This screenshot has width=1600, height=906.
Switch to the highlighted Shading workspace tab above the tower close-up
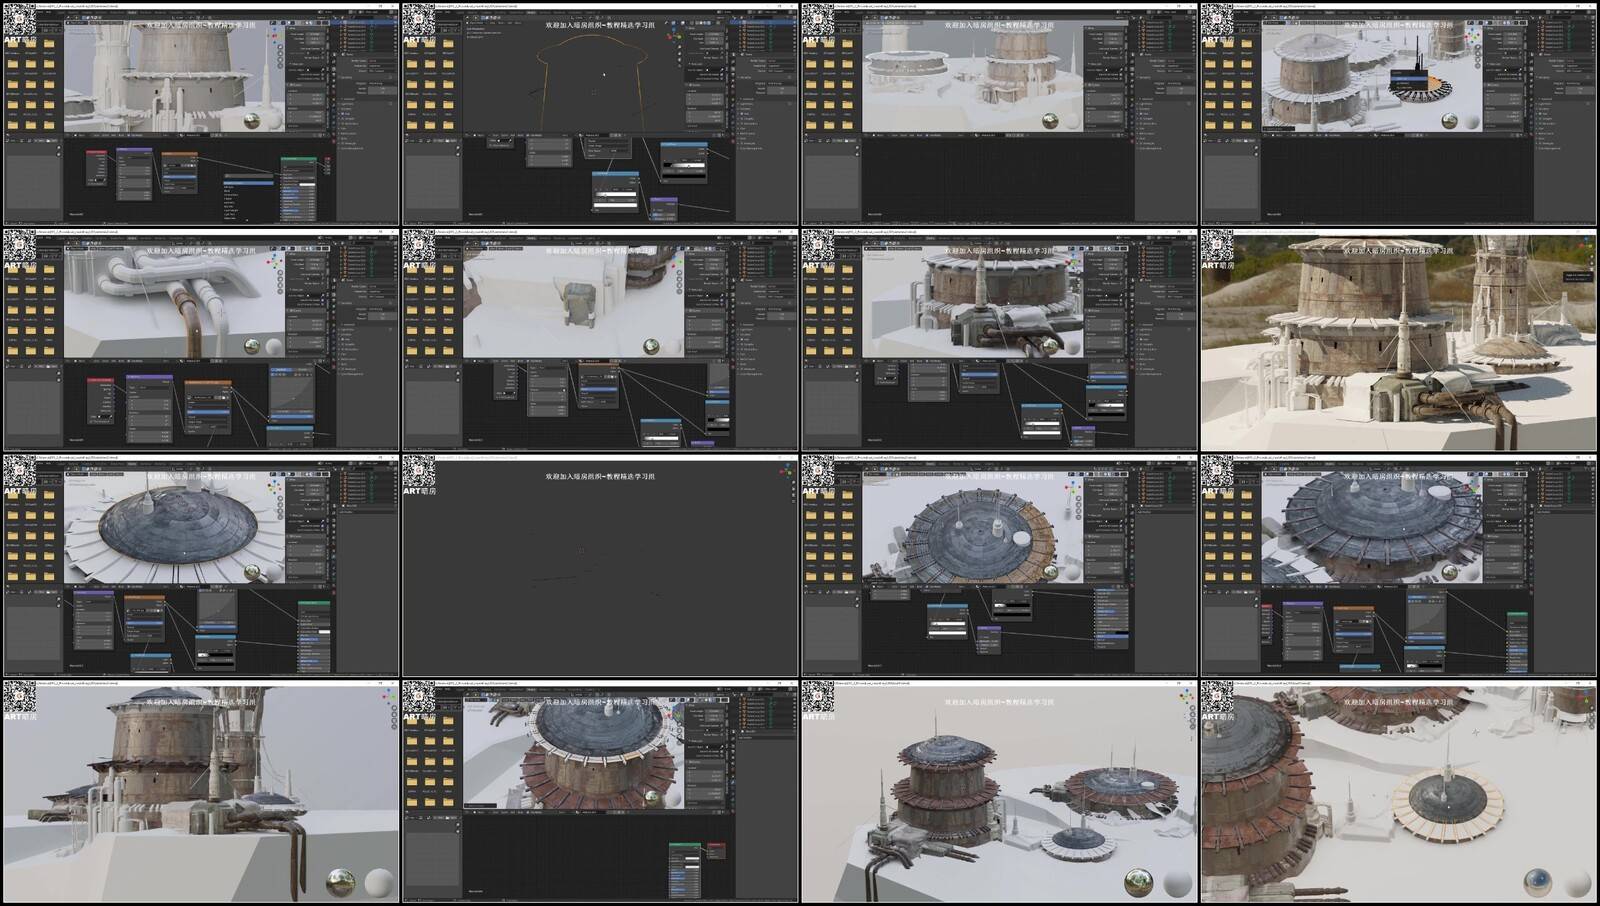[x=133, y=12]
